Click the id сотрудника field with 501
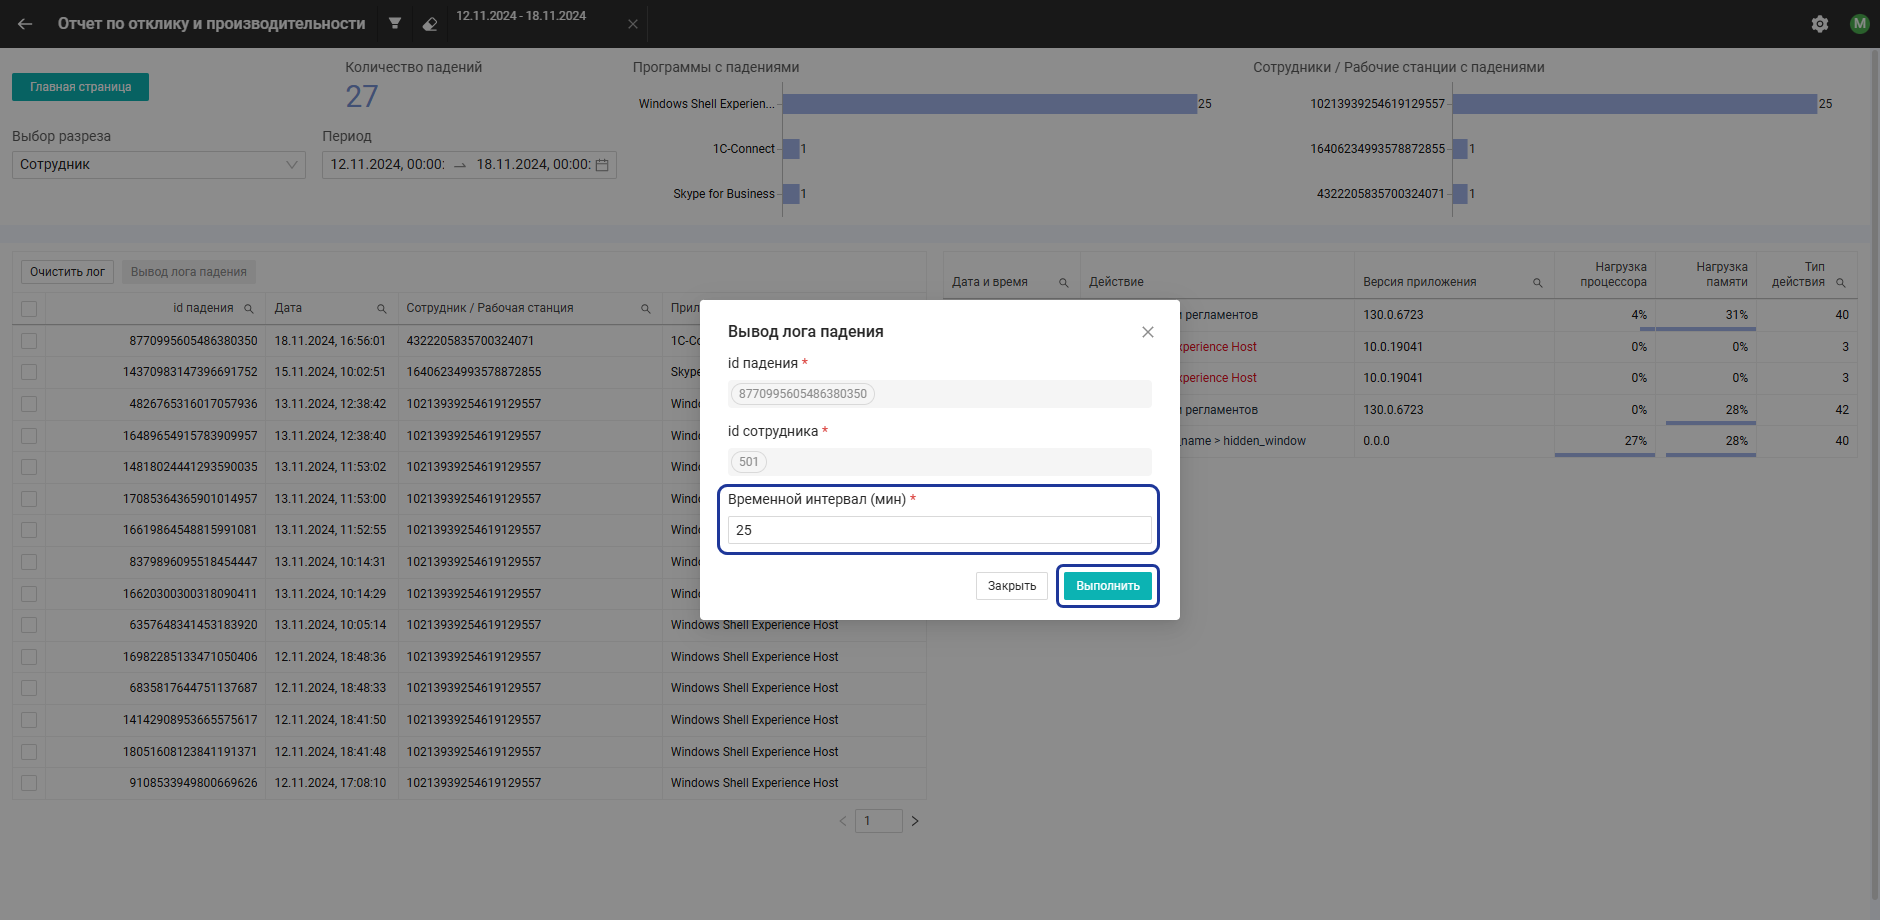Viewport: 1880px width, 920px height. click(940, 462)
